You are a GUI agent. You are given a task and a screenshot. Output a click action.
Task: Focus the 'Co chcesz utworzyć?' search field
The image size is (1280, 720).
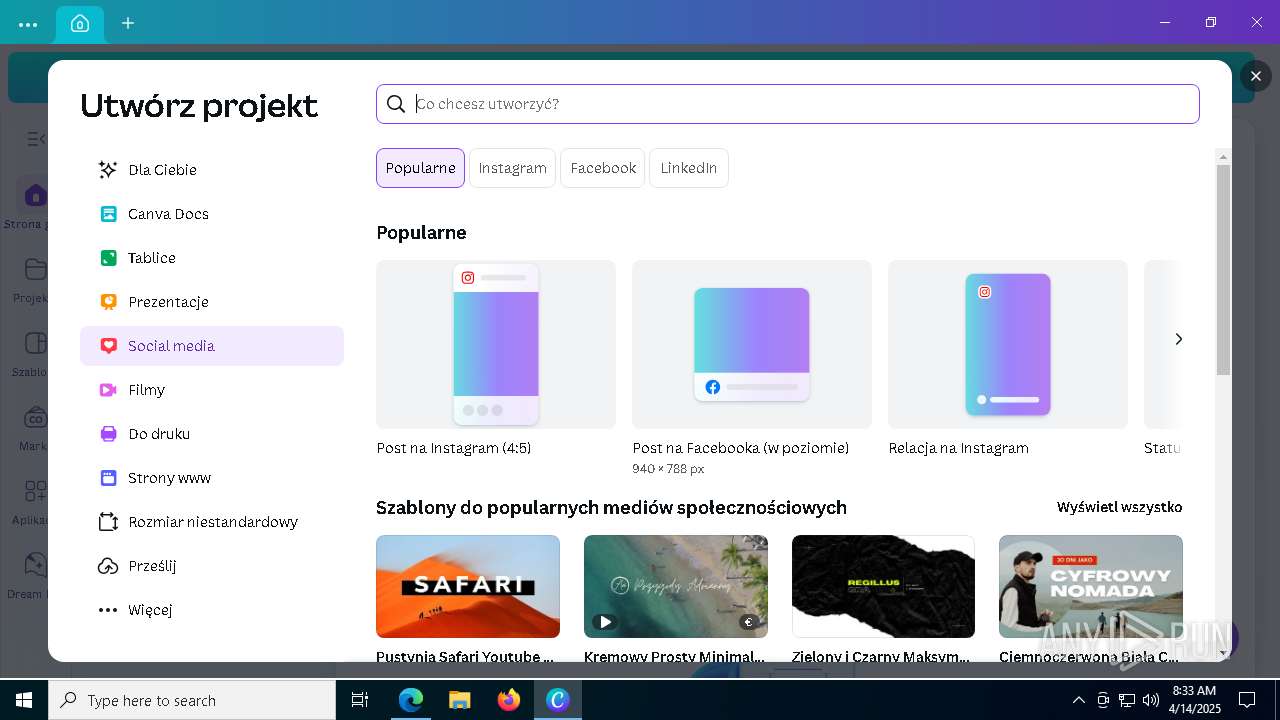[x=788, y=104]
